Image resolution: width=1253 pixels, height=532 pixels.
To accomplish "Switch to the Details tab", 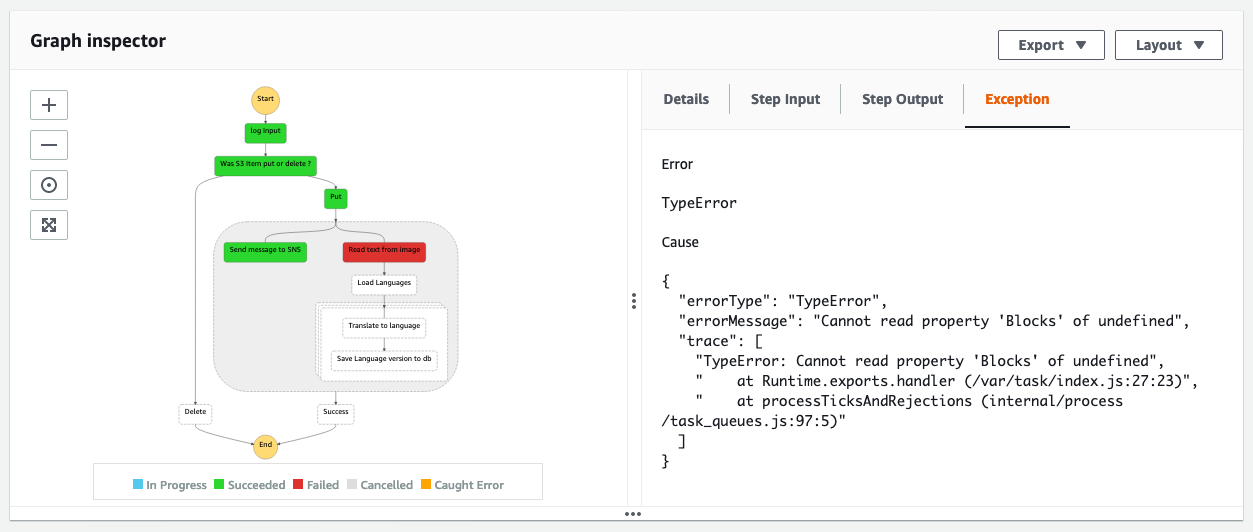I will tap(686, 99).
